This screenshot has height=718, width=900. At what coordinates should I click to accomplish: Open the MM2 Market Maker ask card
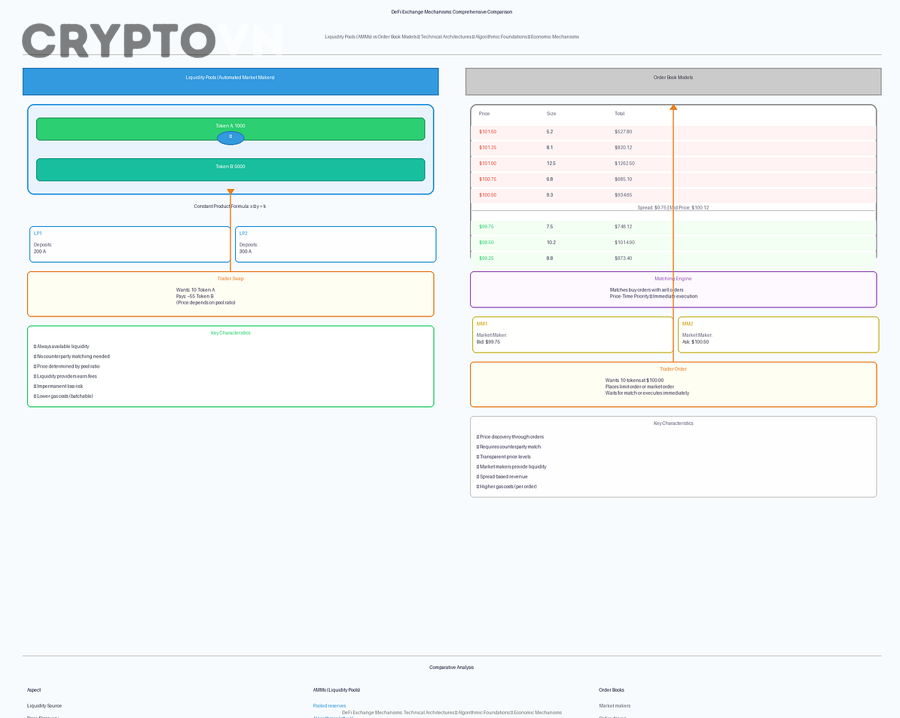[778, 335]
